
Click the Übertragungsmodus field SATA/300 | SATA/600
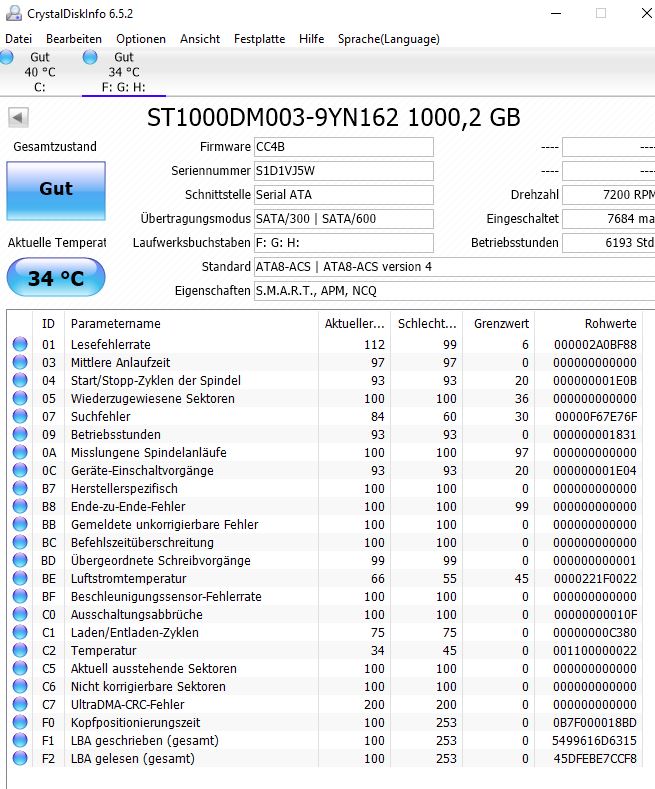point(344,219)
